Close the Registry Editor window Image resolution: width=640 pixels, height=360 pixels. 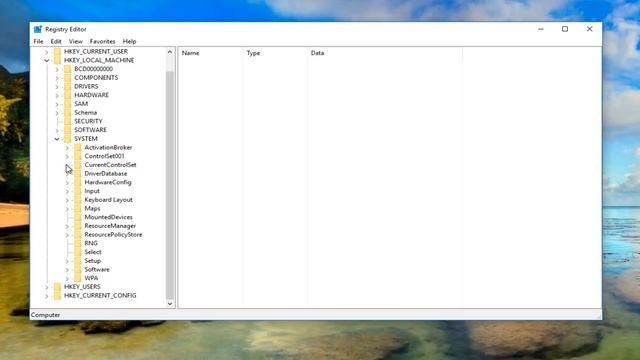point(589,29)
